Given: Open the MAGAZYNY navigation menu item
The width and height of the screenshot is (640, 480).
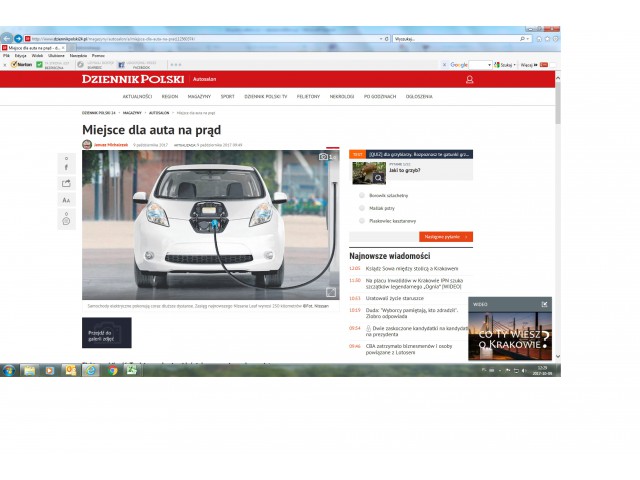Looking at the screenshot, I should click(x=199, y=96).
